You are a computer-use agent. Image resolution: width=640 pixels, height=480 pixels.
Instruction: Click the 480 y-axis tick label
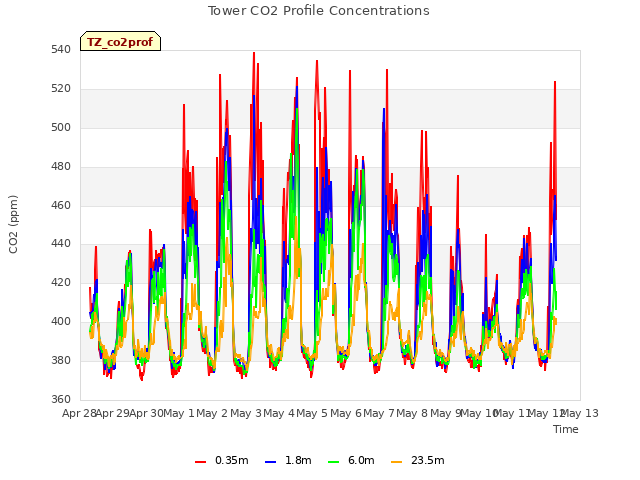(x=61, y=167)
